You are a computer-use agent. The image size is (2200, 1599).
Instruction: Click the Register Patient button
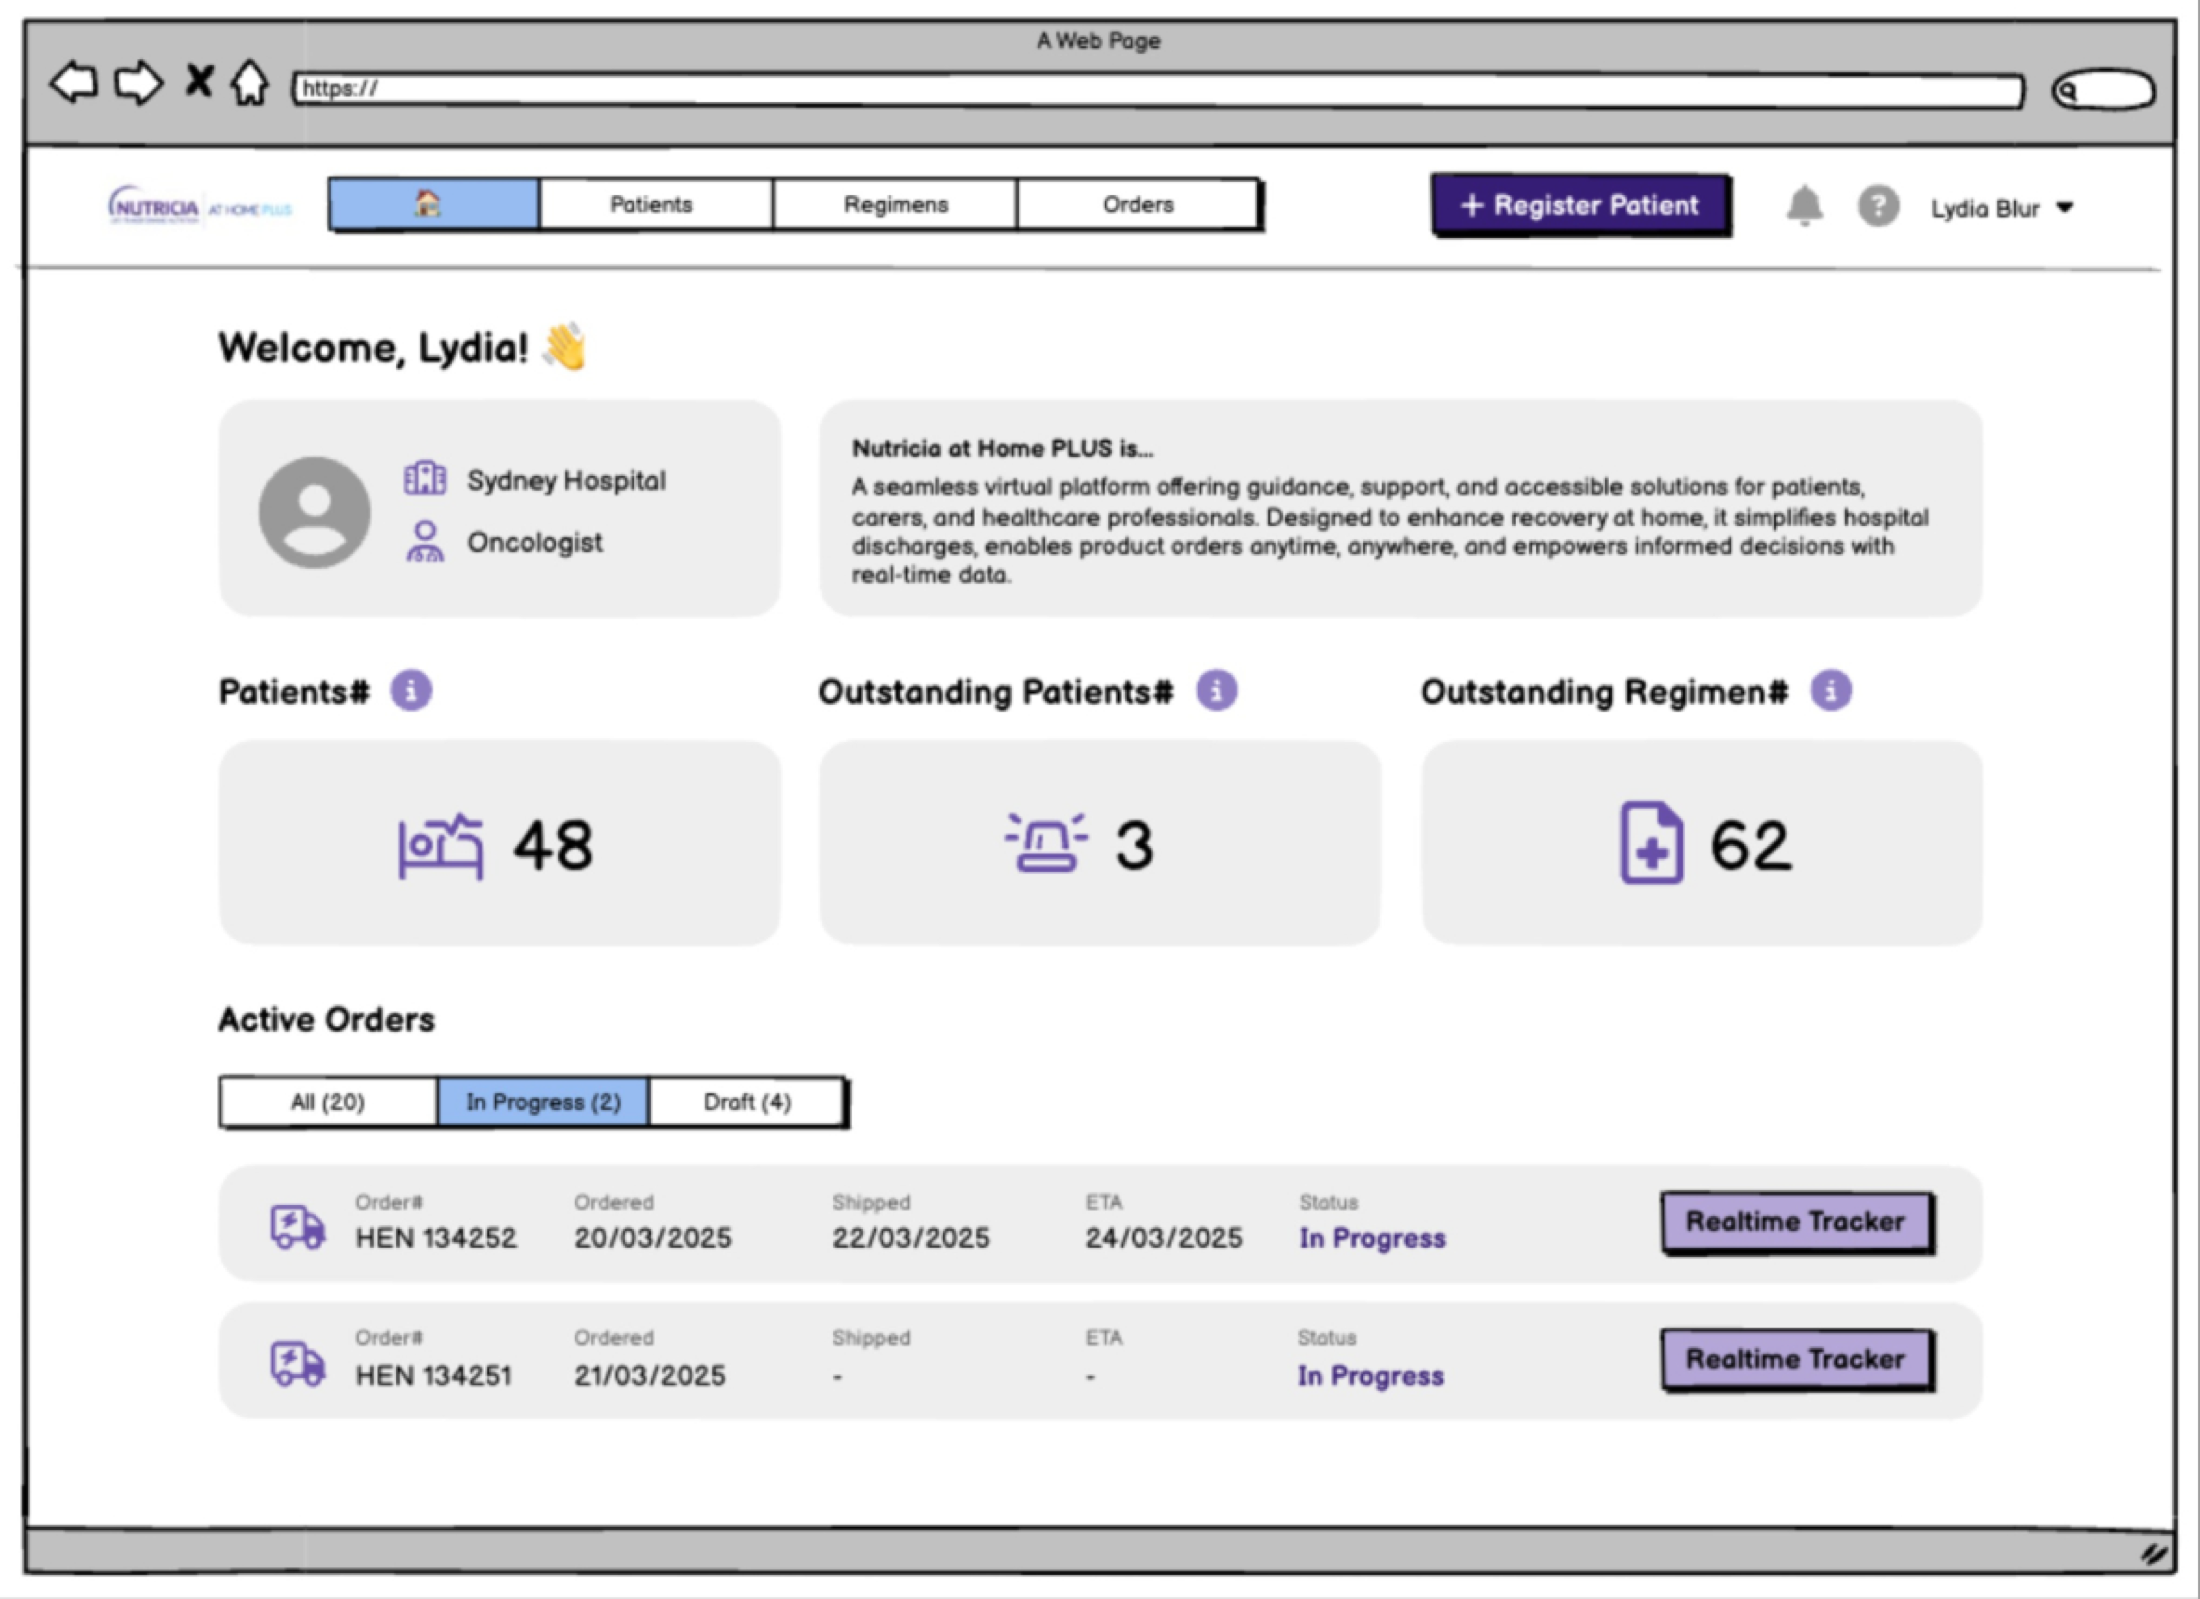coord(1581,206)
